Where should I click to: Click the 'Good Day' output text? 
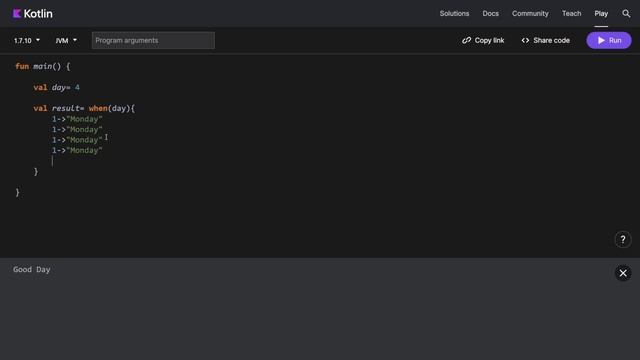point(32,269)
